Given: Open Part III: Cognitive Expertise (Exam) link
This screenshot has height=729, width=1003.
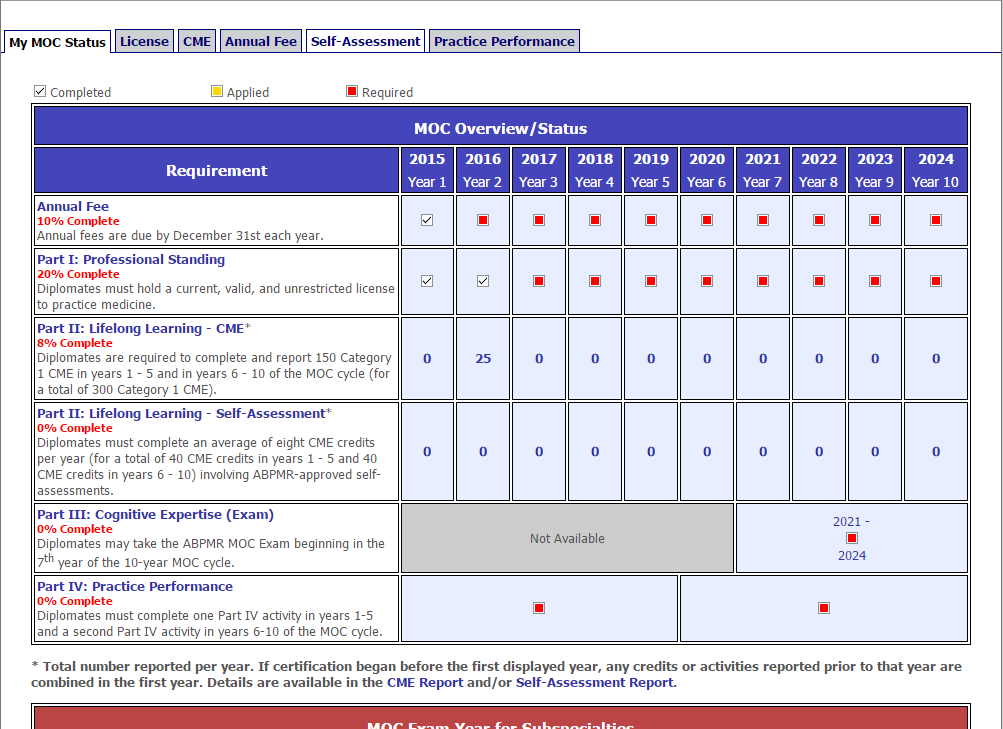Looking at the screenshot, I should pyautogui.click(x=155, y=515).
